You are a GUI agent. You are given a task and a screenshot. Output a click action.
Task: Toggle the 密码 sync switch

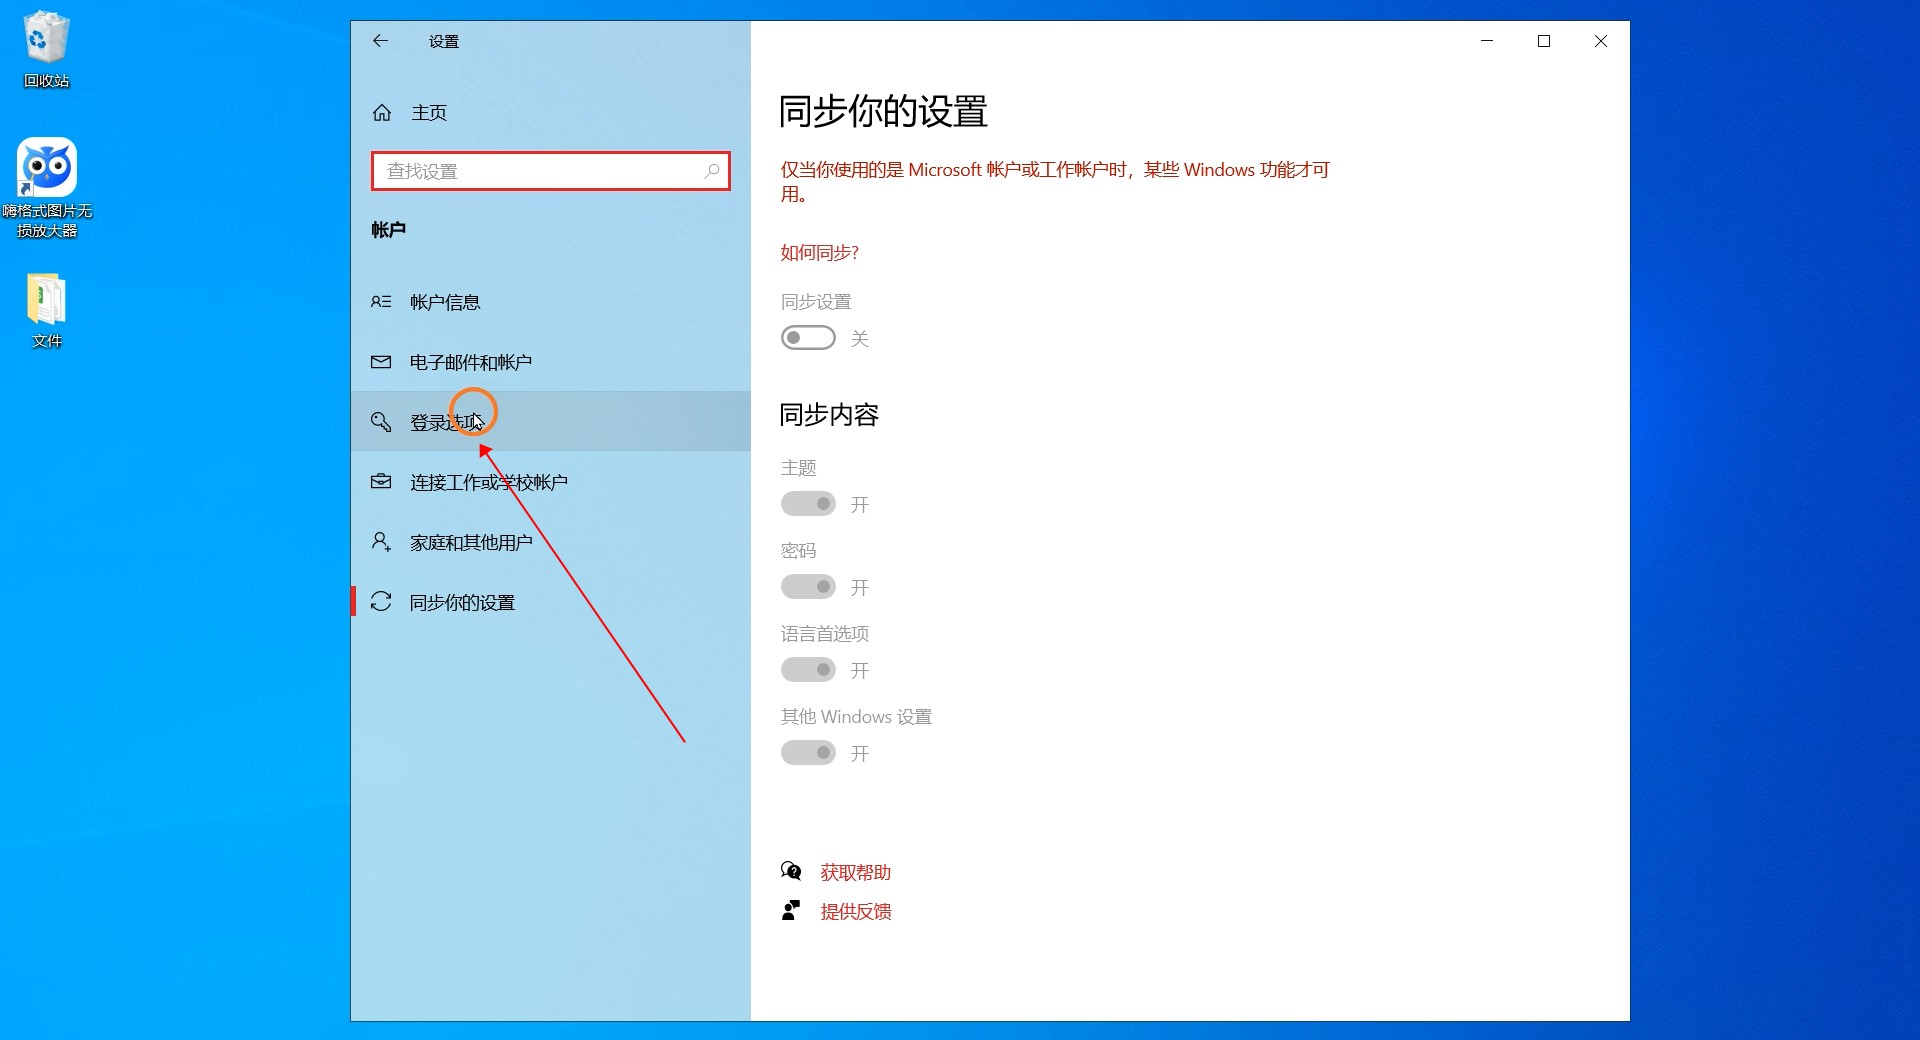808,587
